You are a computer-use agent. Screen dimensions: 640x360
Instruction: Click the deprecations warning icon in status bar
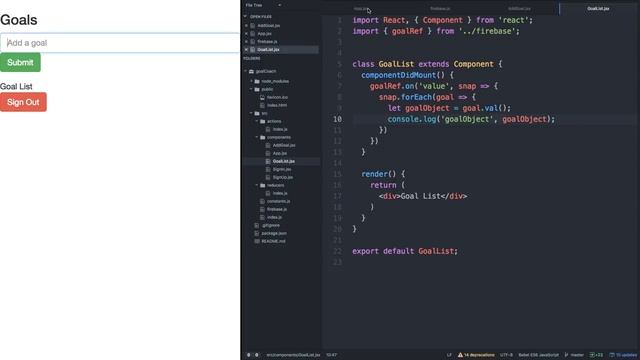point(460,355)
